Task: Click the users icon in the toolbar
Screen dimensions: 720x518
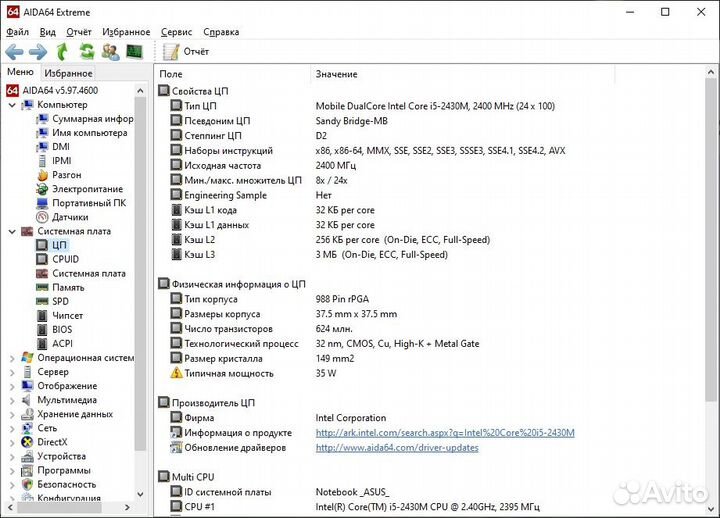Action: [x=110, y=51]
